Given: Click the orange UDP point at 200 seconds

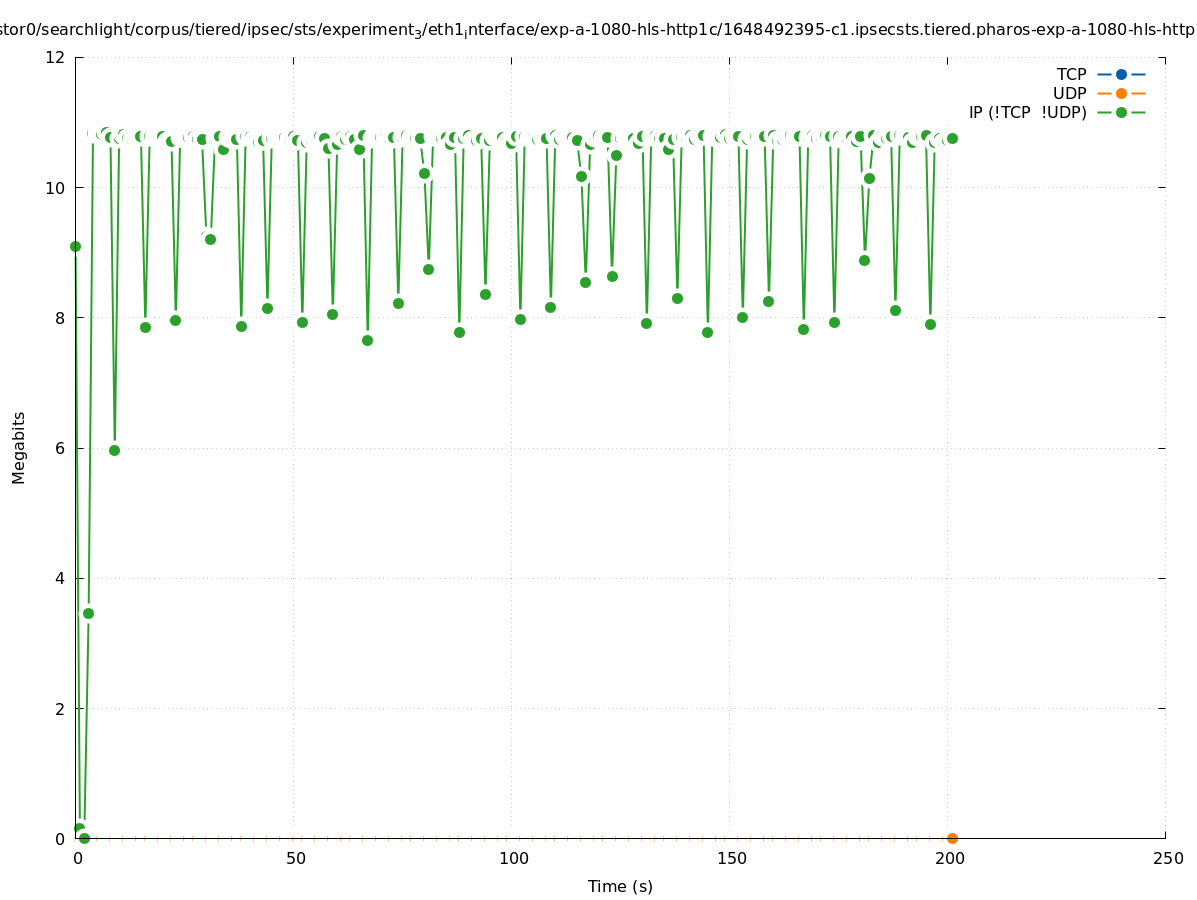Looking at the screenshot, I should tap(952, 838).
